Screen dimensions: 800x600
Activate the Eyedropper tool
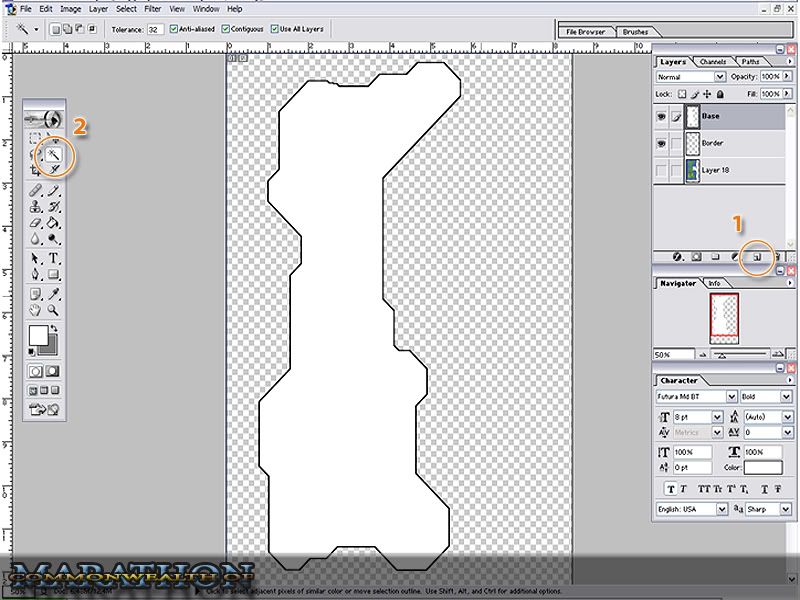pyautogui.click(x=54, y=293)
